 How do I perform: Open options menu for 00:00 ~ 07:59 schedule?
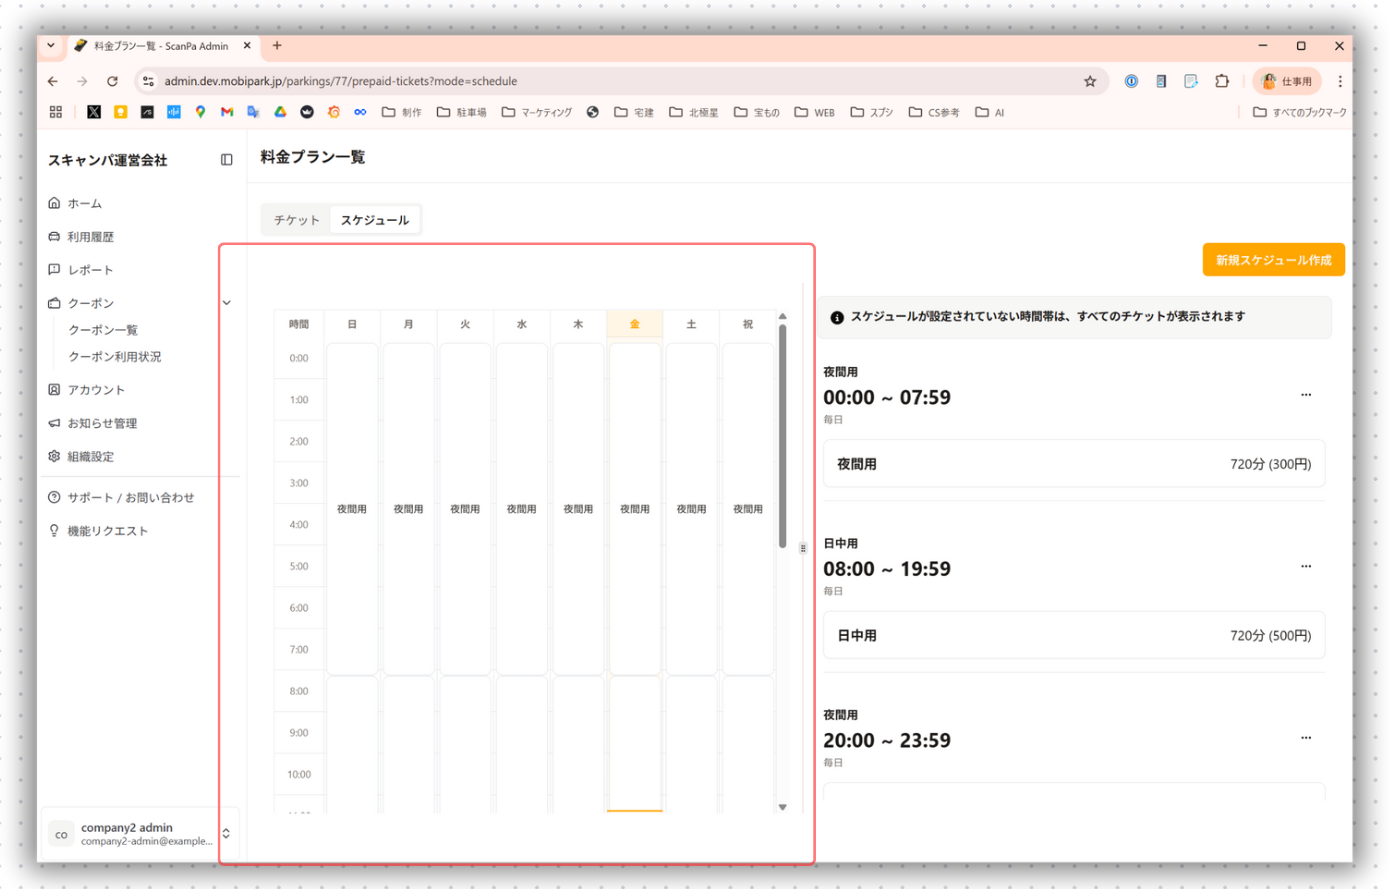[x=1305, y=395]
